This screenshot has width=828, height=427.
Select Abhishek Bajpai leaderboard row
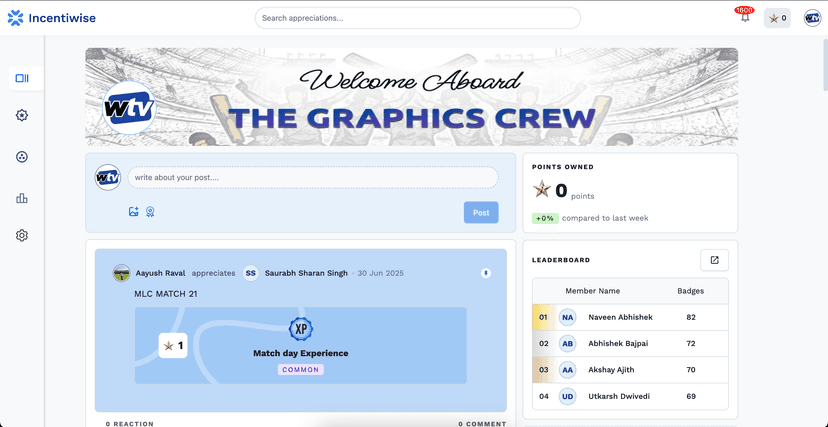(x=618, y=343)
